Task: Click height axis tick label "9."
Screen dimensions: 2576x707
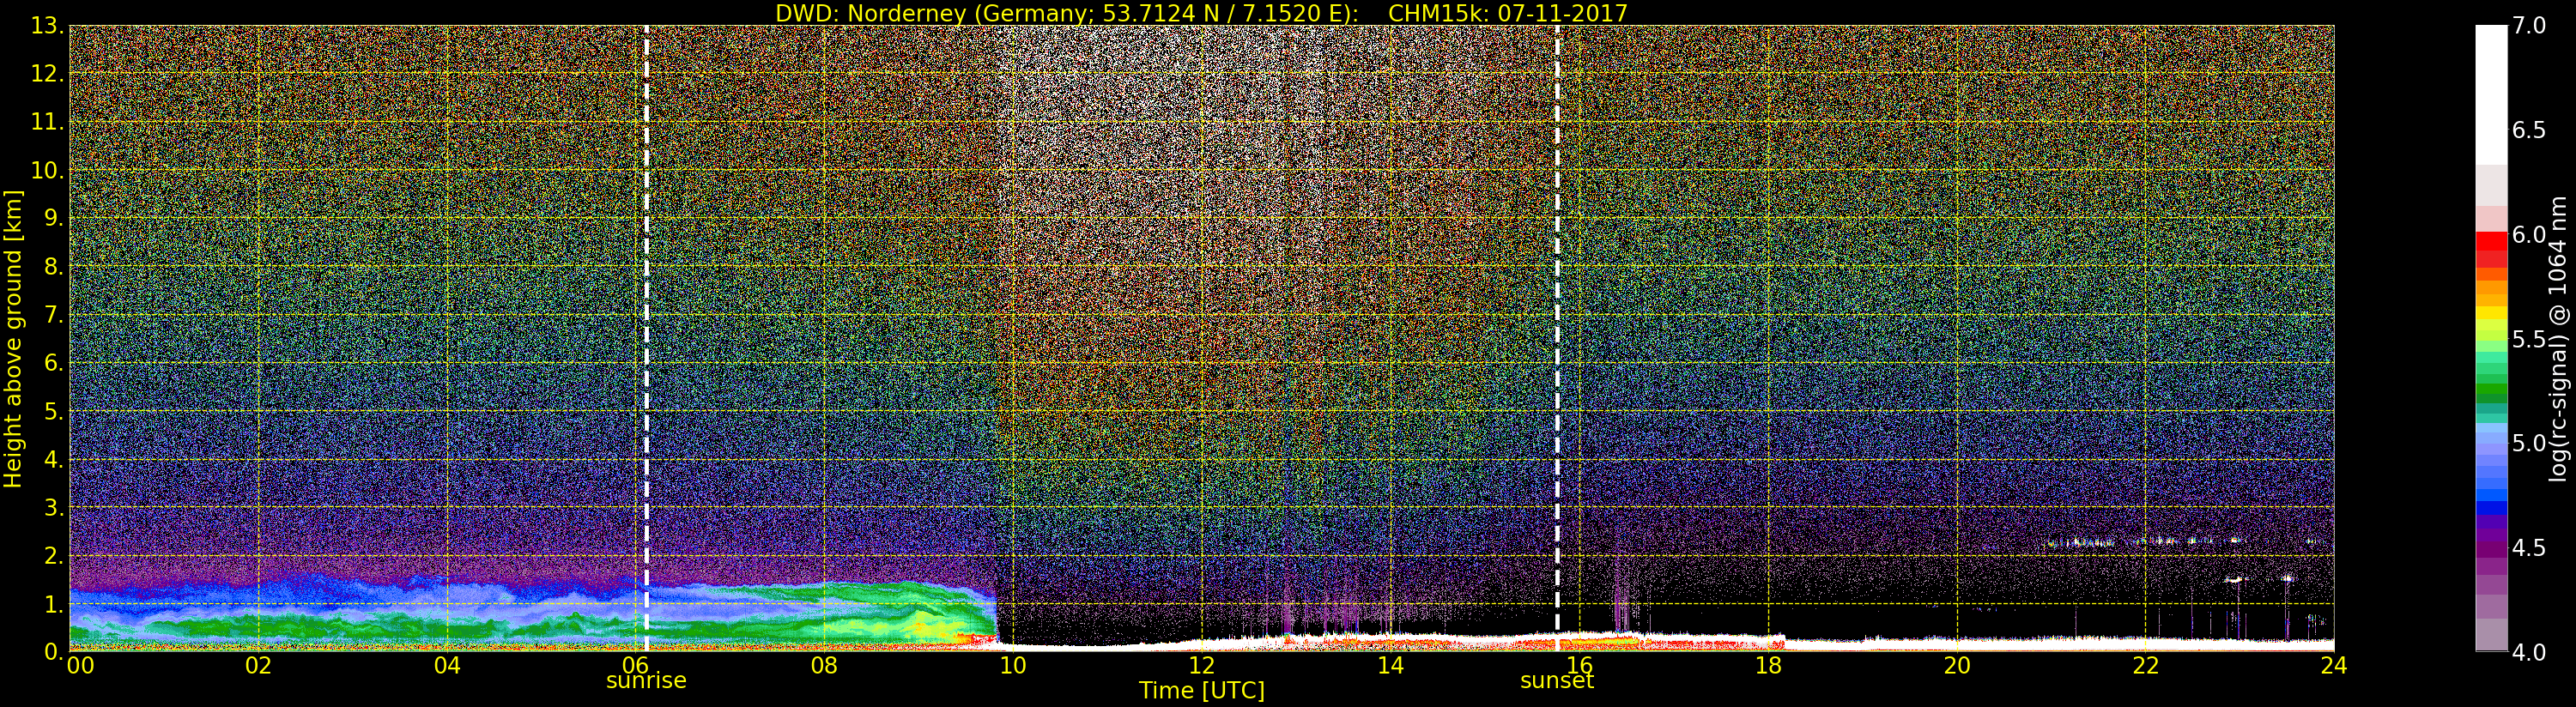Action: point(53,218)
